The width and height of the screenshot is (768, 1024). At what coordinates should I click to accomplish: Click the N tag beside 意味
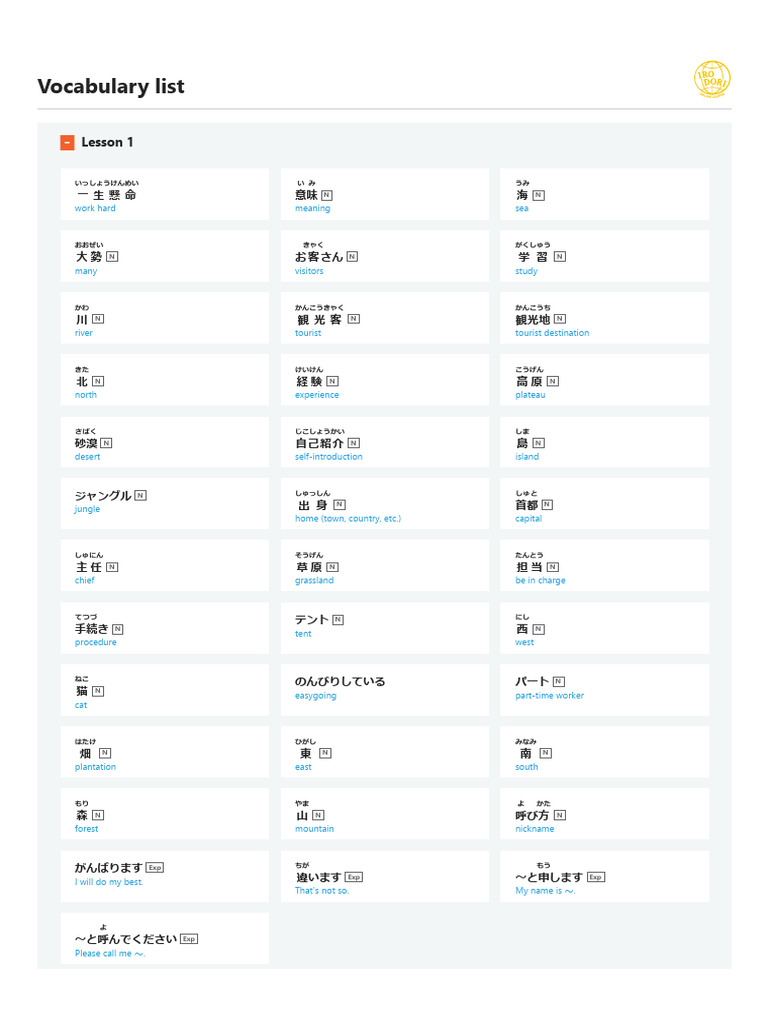327,195
